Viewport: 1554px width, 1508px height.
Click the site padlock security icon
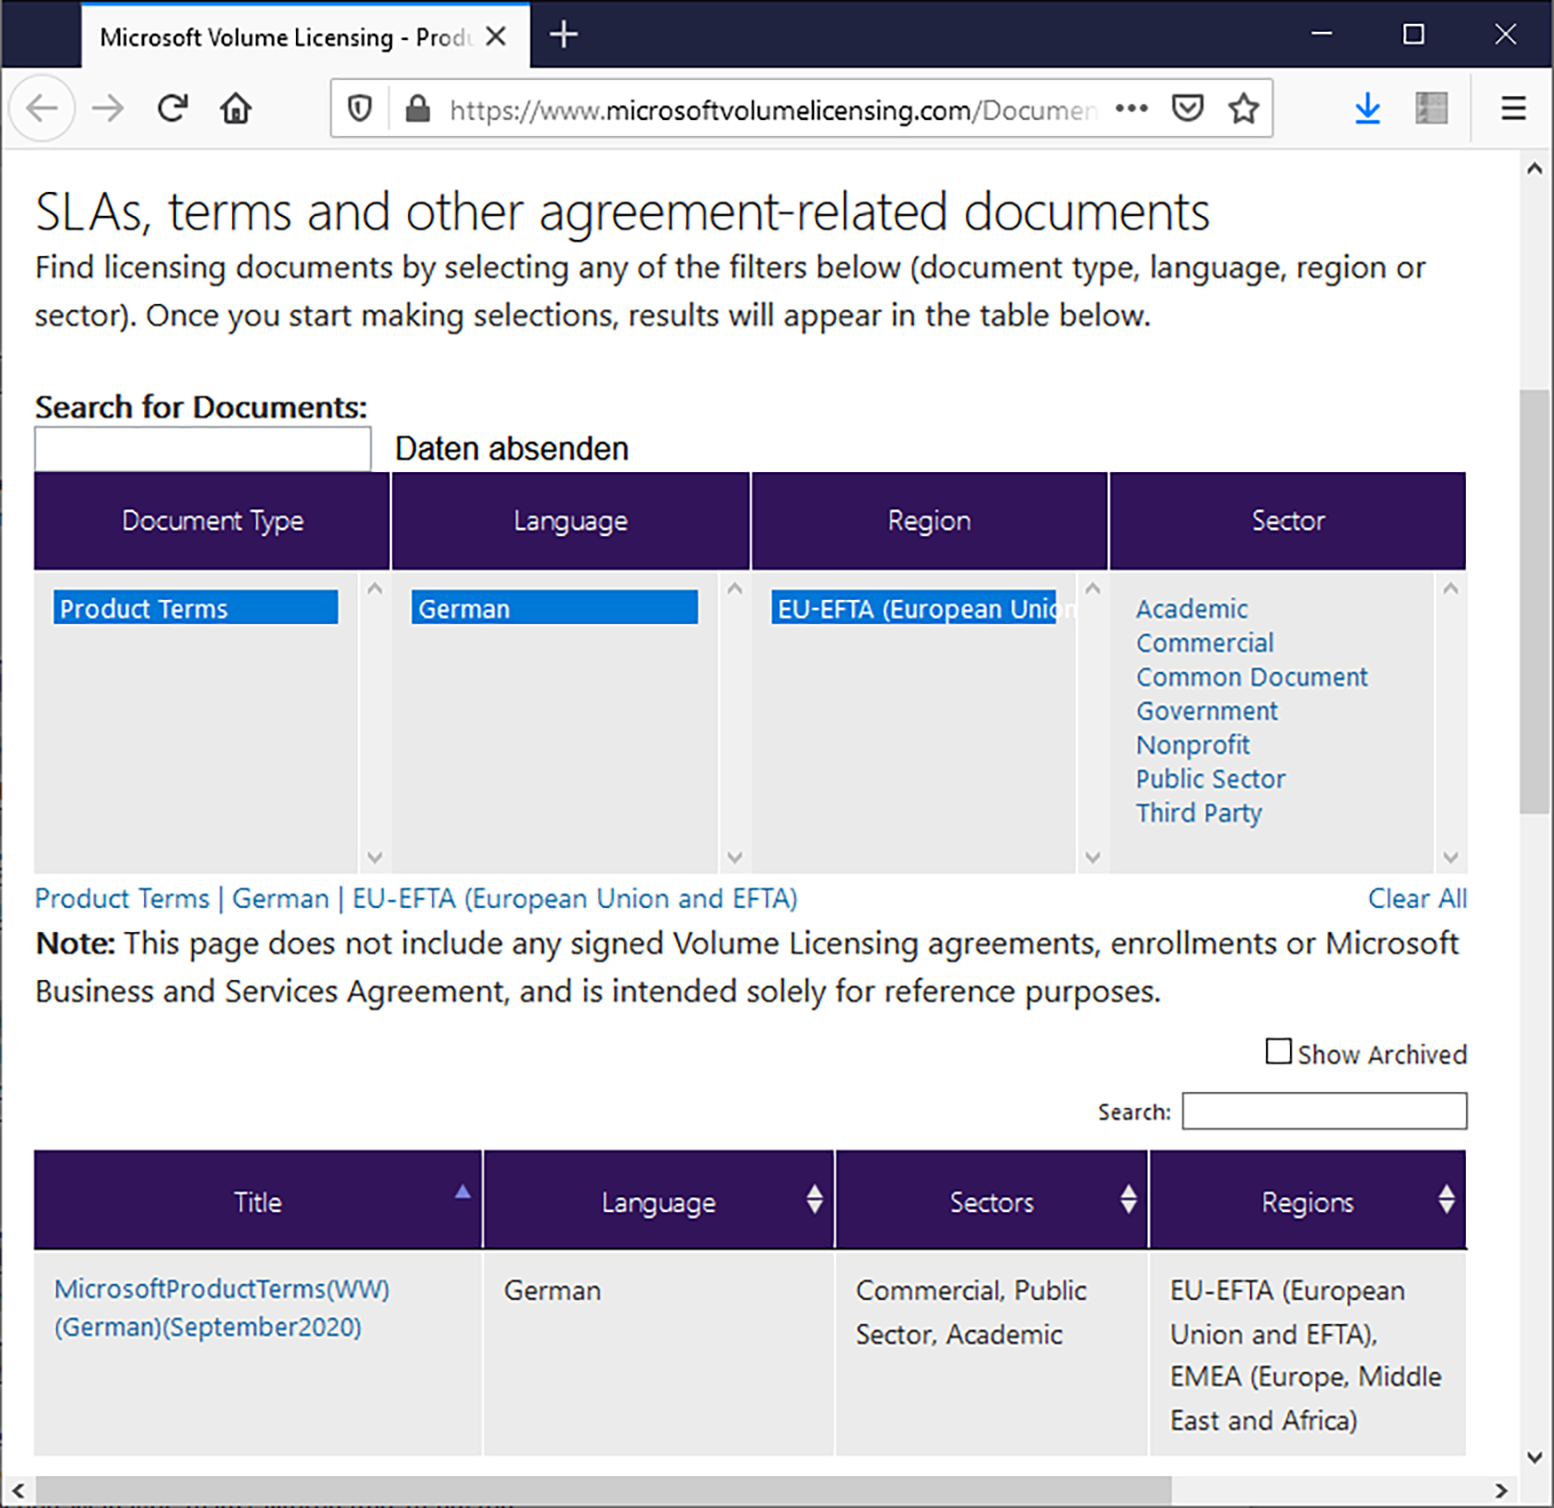418,108
